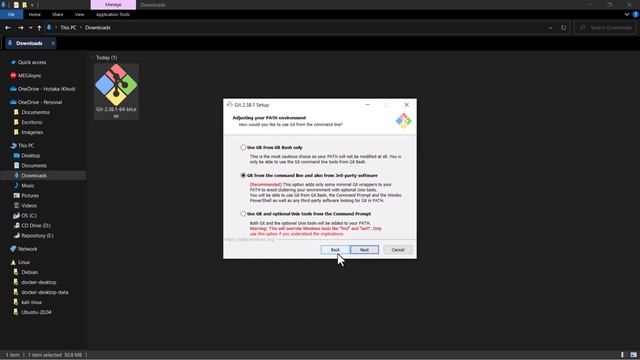Screen dimensions: 640x360
Task: Open the kali-linux folder
Action: coord(31,302)
